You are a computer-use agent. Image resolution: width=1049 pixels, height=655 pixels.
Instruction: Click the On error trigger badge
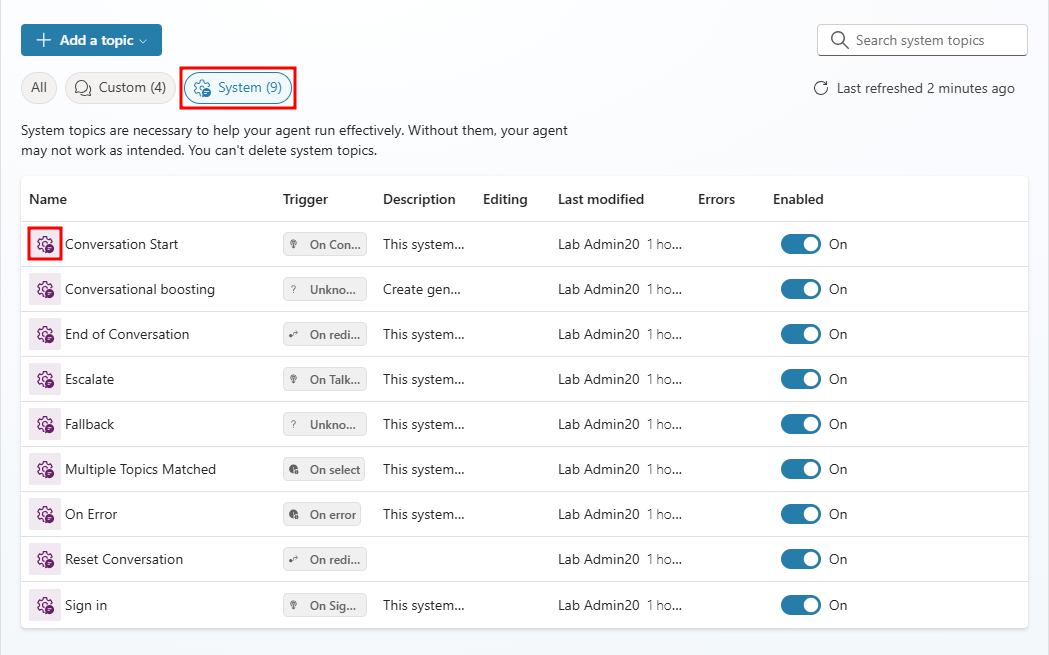[322, 514]
